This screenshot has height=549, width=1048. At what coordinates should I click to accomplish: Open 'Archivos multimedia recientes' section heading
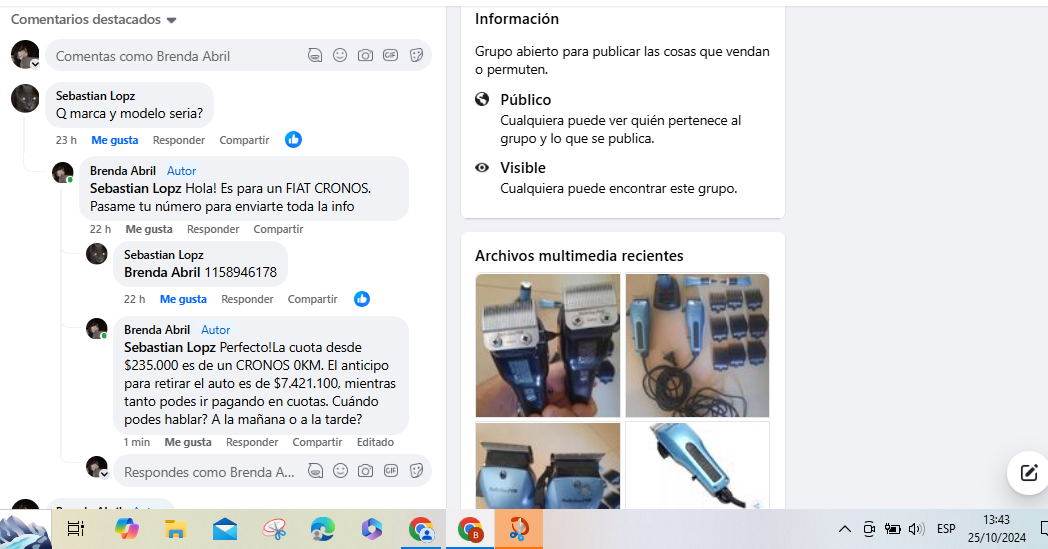(x=579, y=255)
